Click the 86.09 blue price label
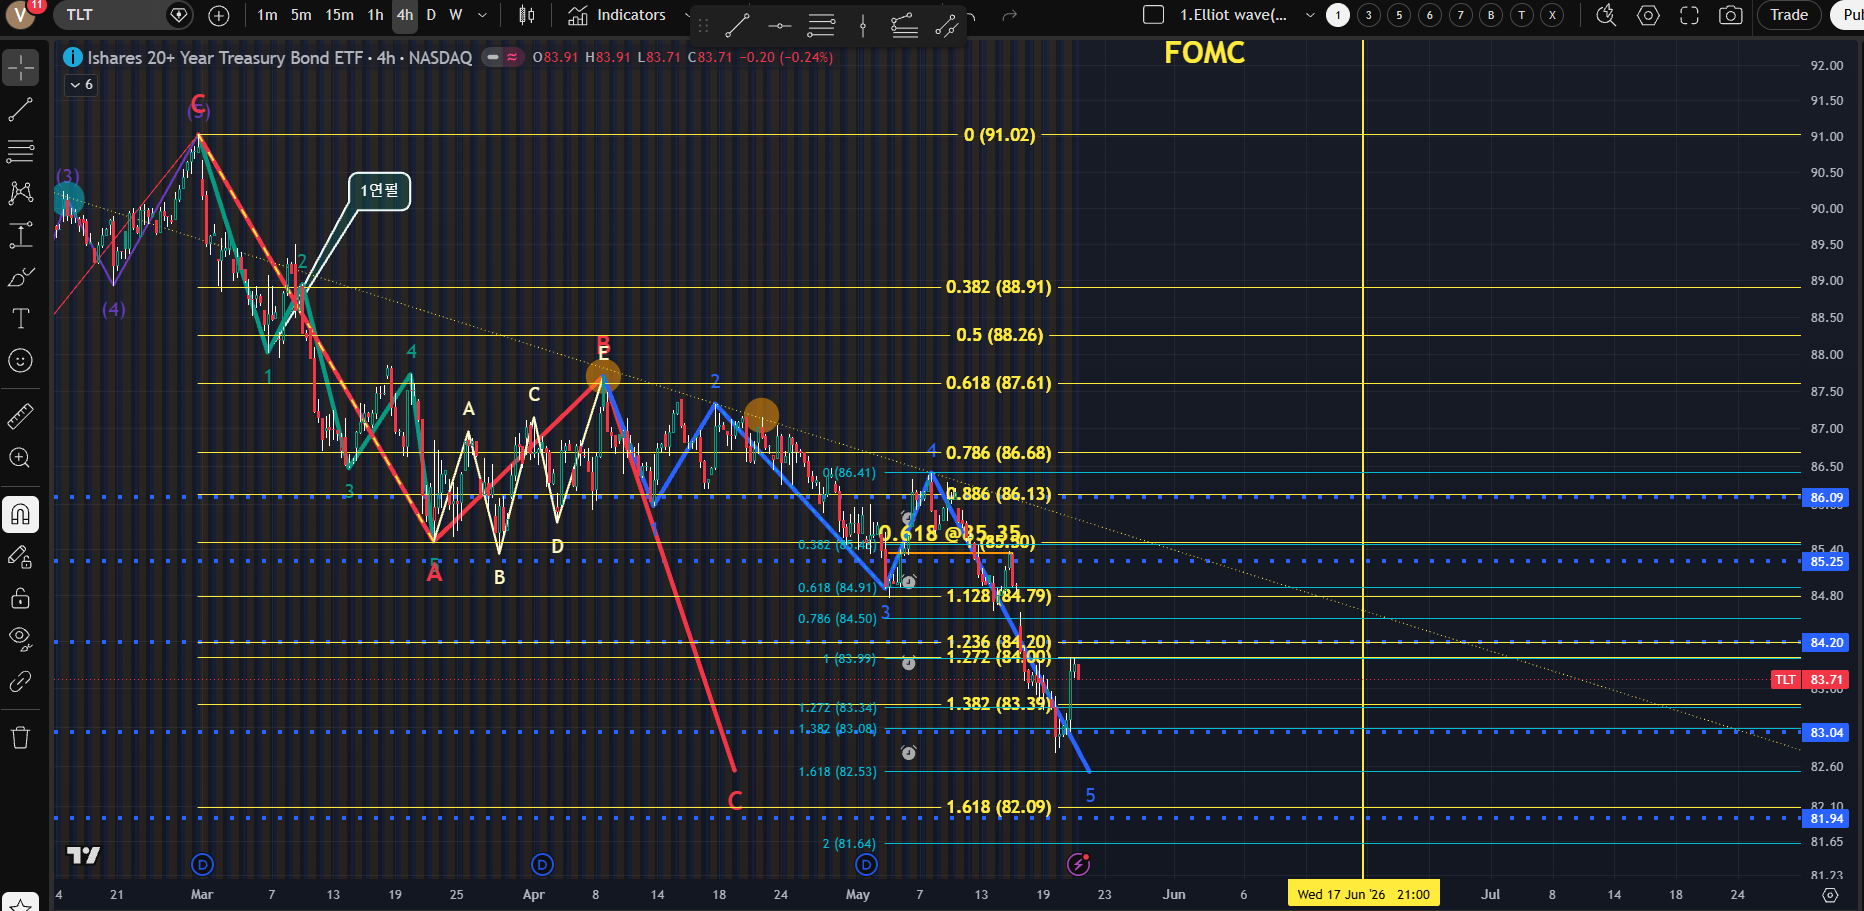 [x=1826, y=497]
